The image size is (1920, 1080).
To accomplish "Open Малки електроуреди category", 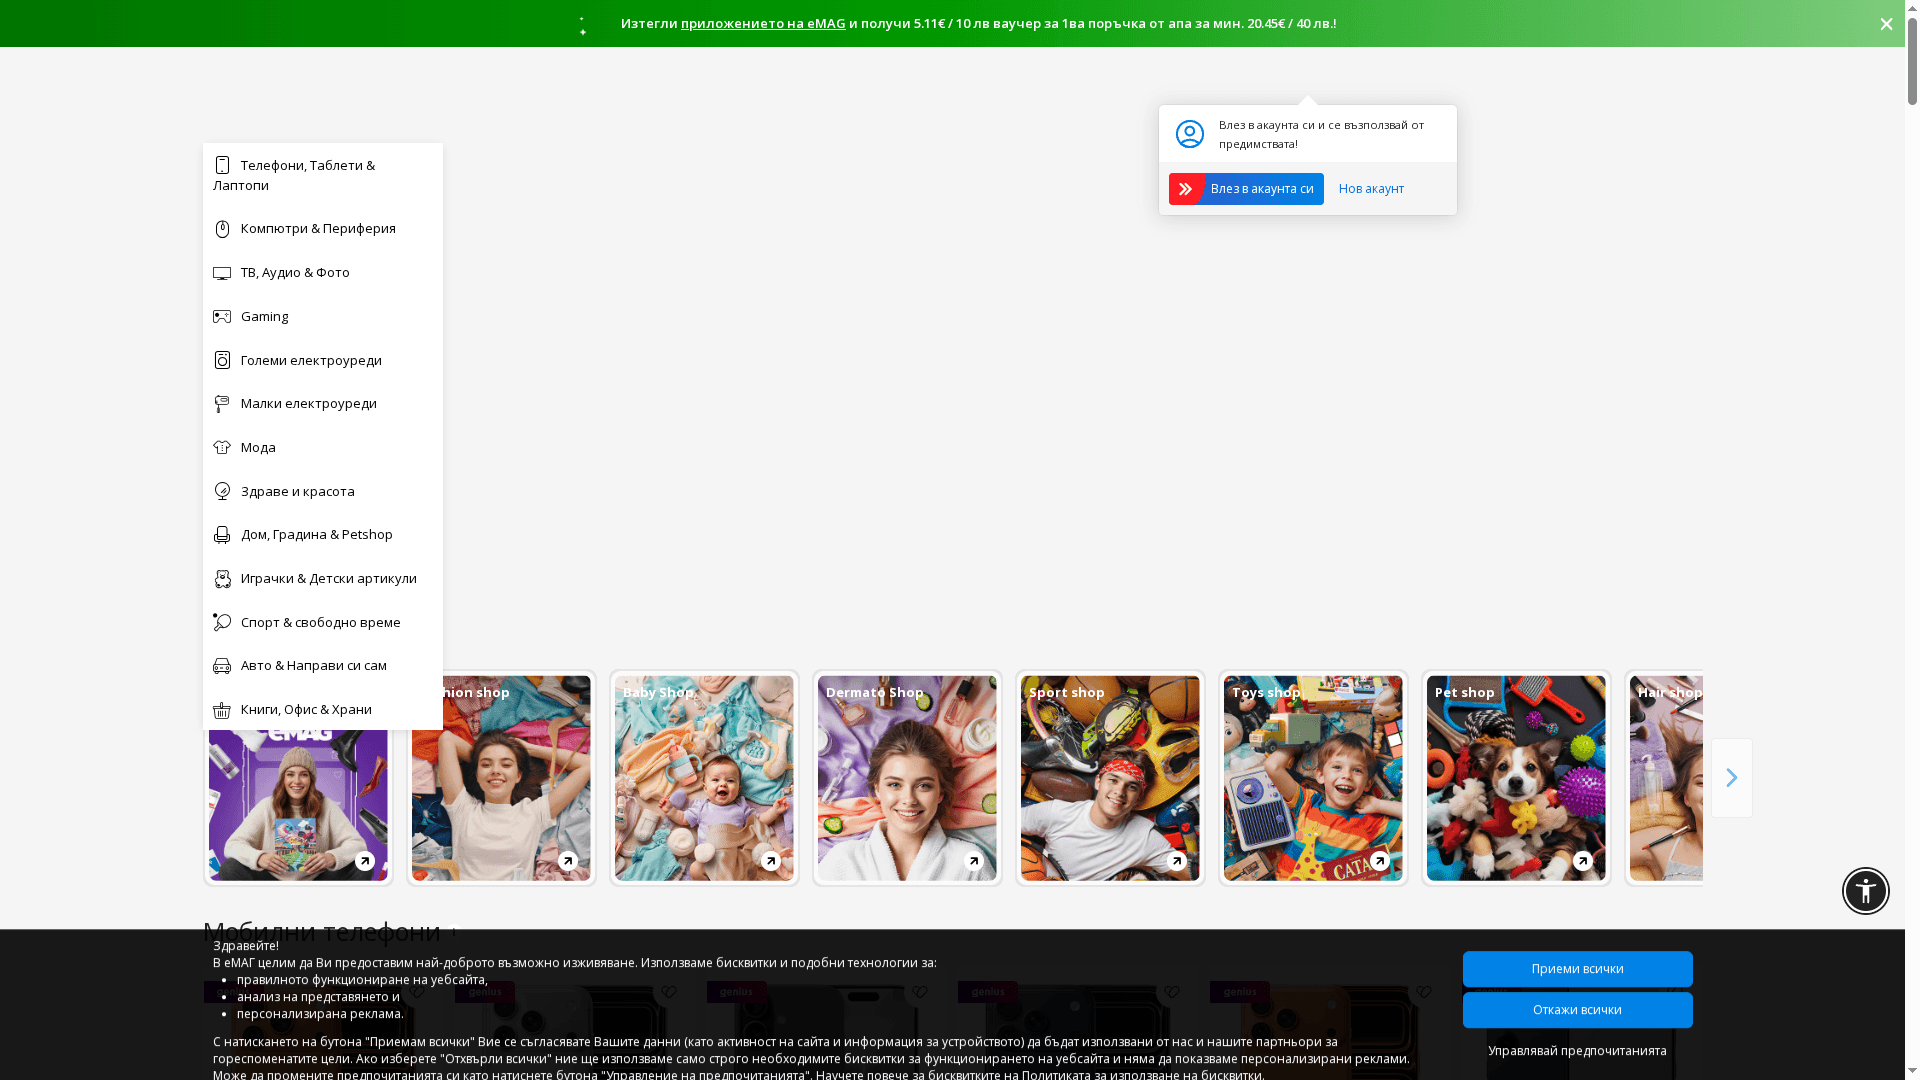I will (323, 404).
